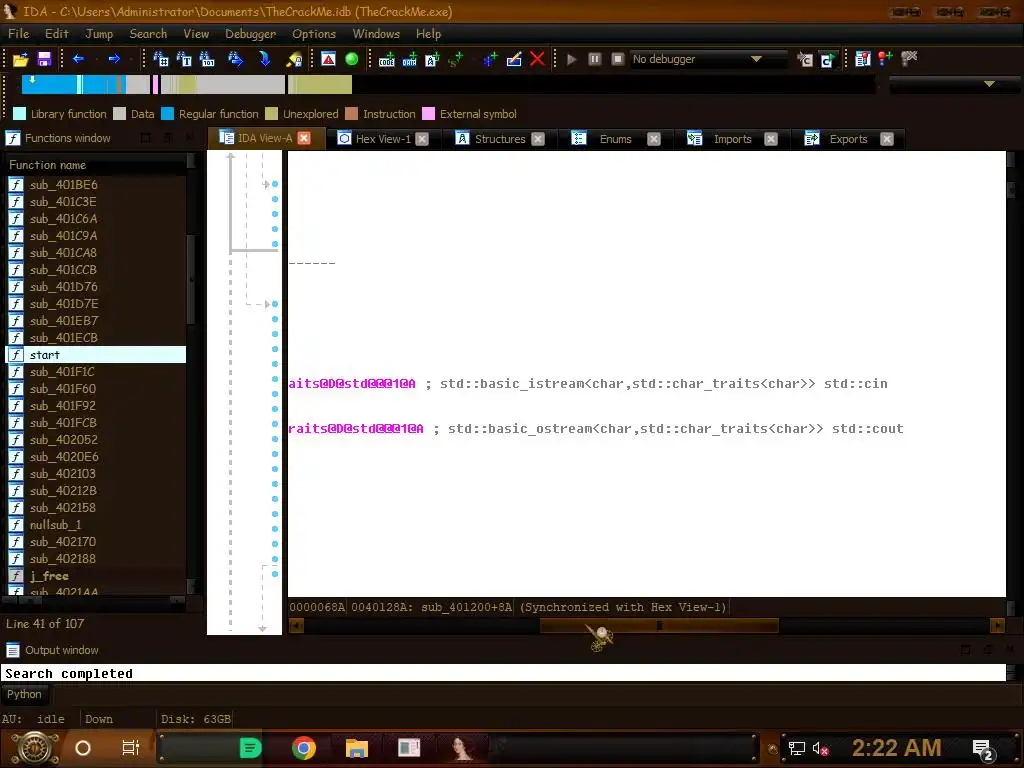Select function sub_401BE6 in the list
Viewport: 1024px width, 768px height.
[96, 185]
